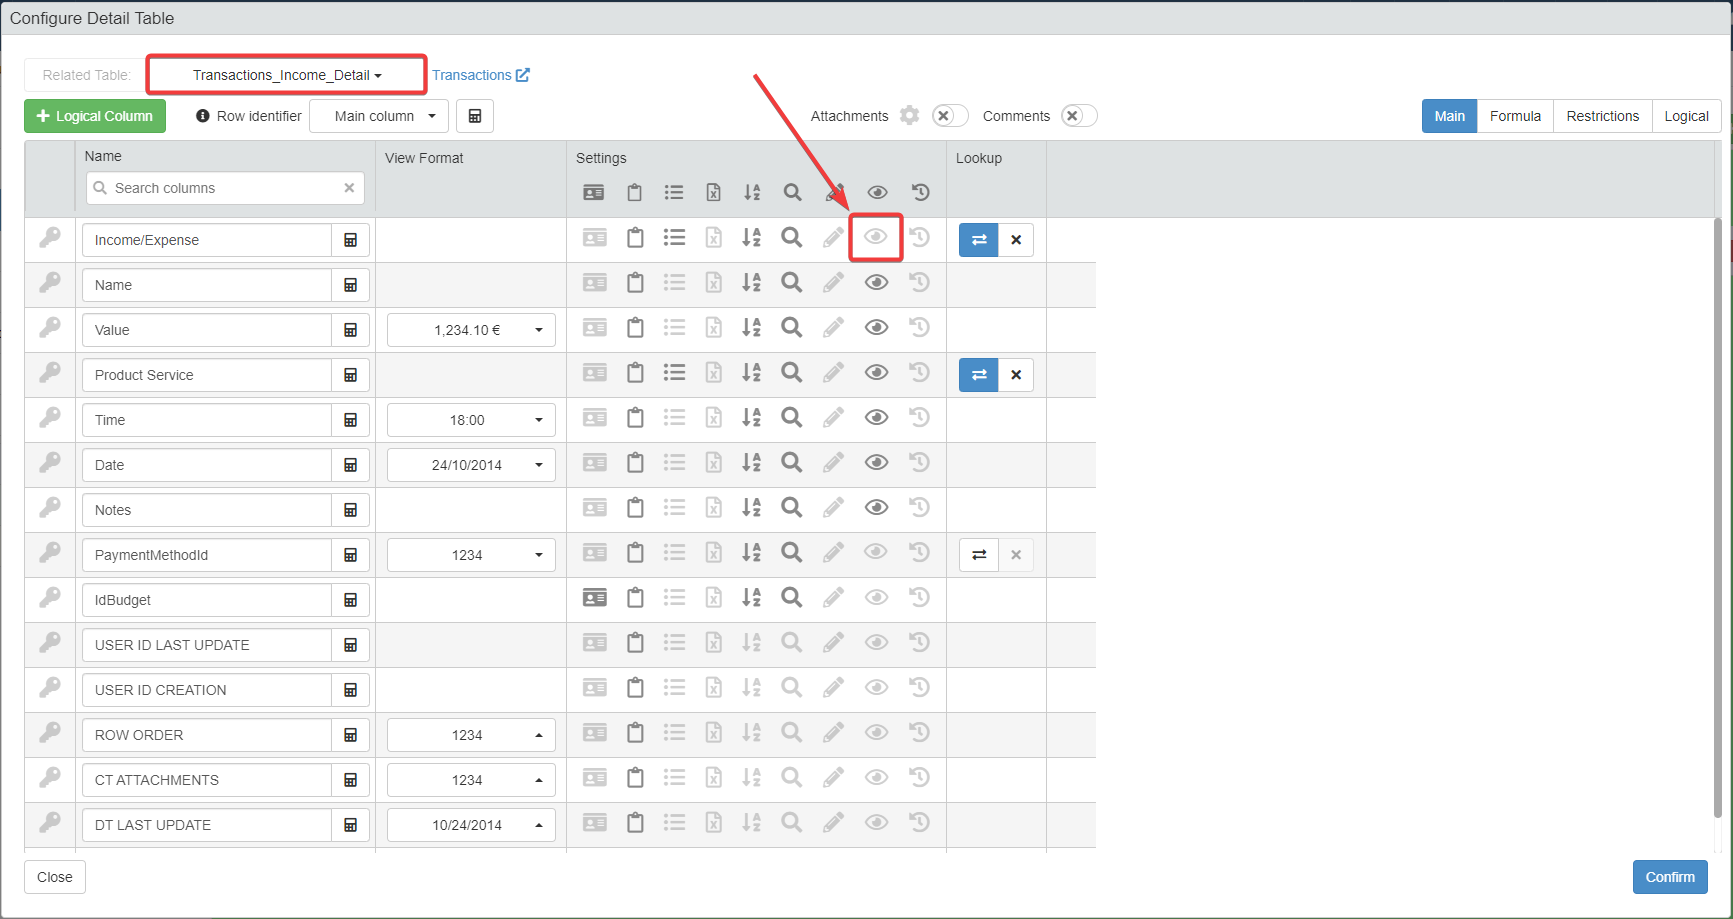The height and width of the screenshot is (919, 1733).
Task: Click the card icon in IdBudget row
Action: point(594,598)
